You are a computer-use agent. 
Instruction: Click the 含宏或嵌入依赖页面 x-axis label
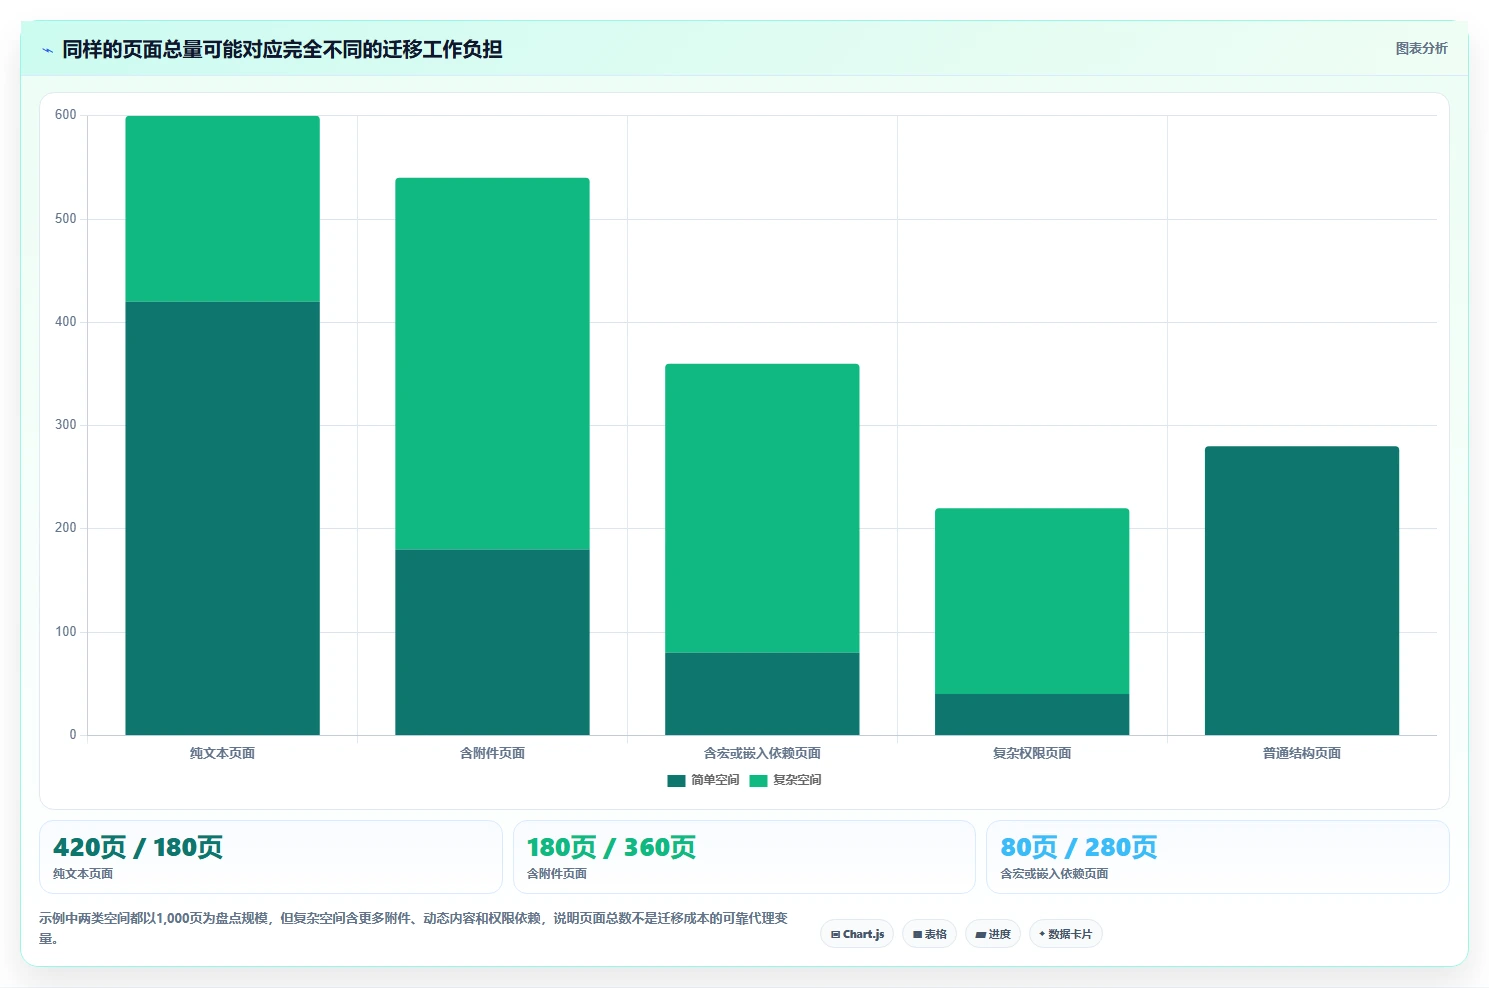[x=762, y=753]
